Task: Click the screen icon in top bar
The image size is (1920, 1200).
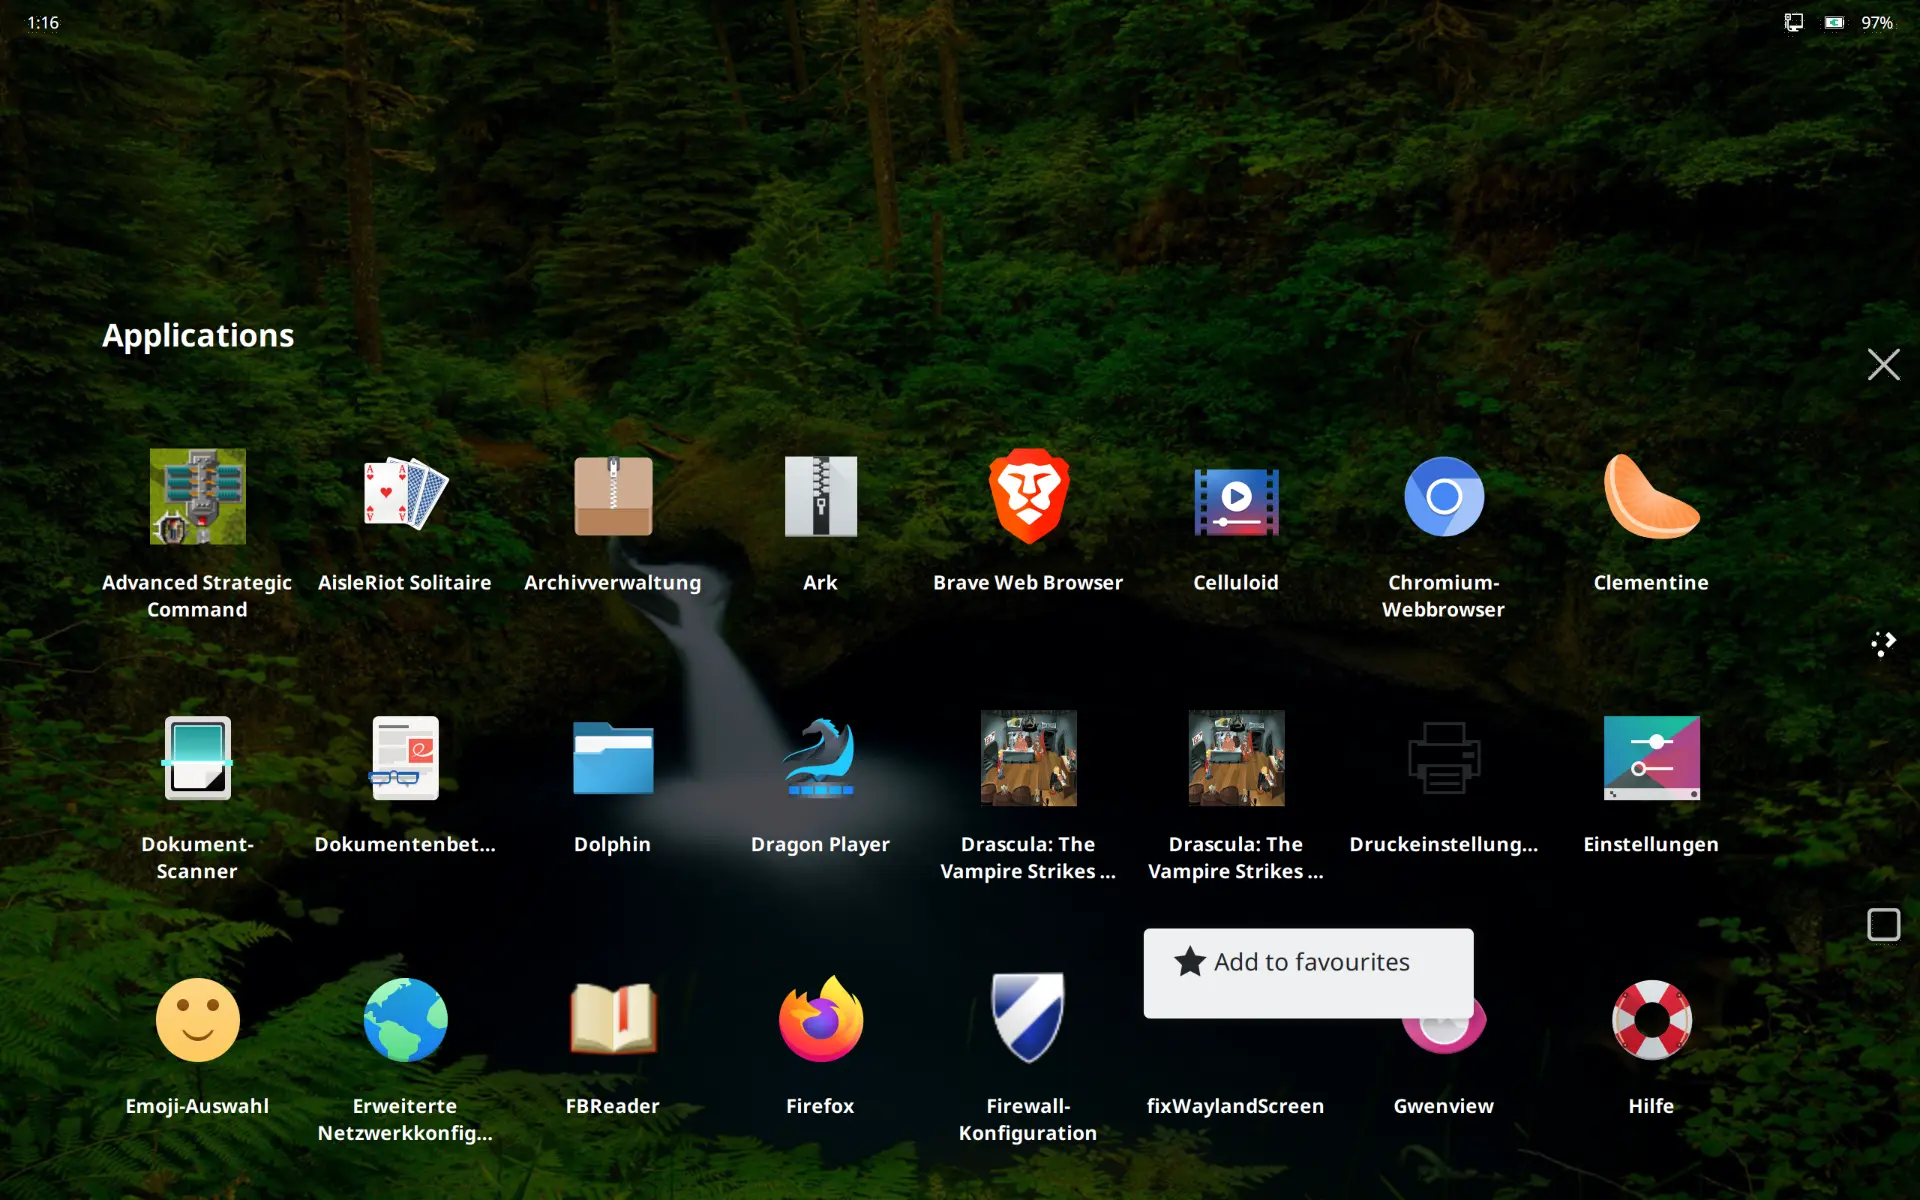Action: (x=1794, y=22)
